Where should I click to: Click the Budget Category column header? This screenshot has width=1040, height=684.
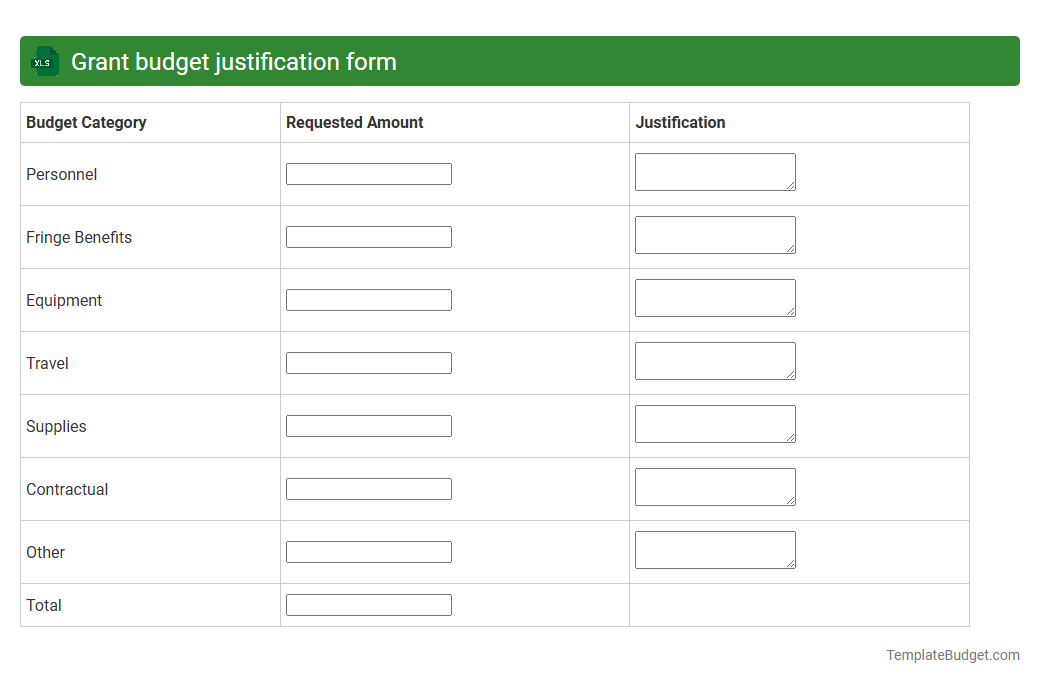tap(86, 122)
